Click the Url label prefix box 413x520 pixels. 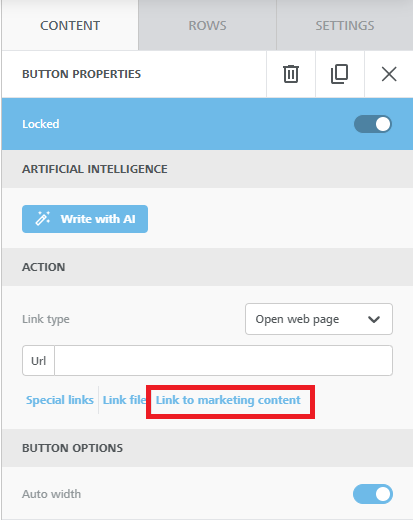[x=38, y=361]
